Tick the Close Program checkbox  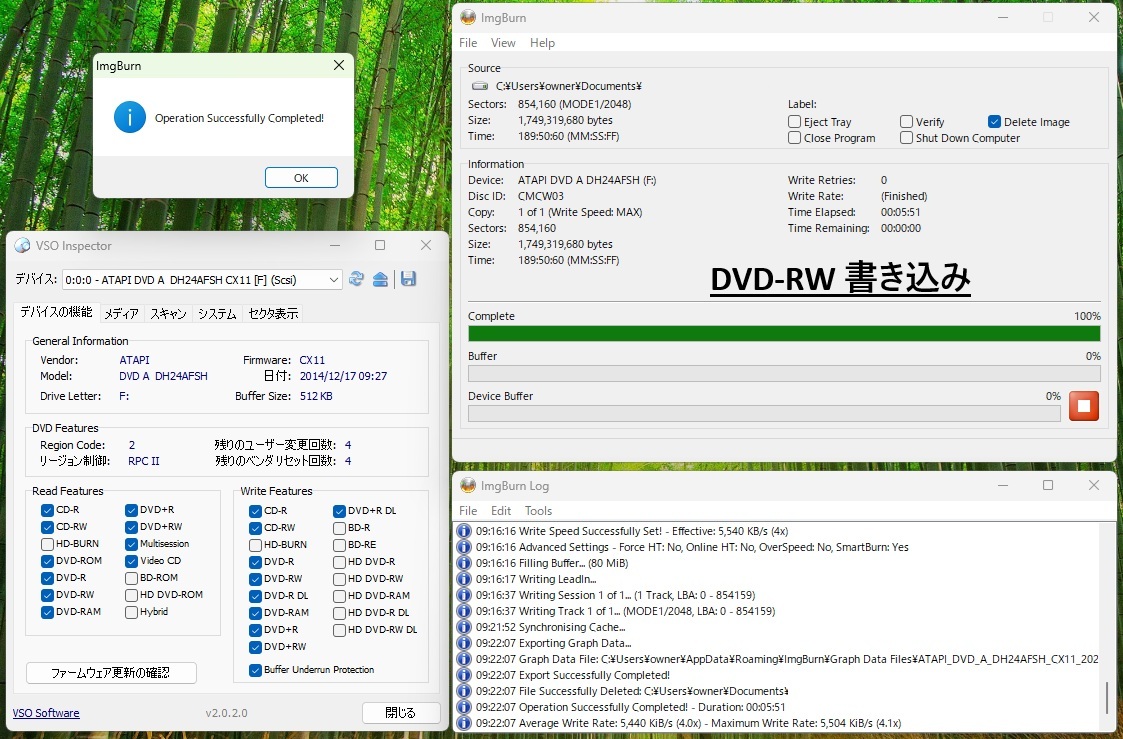click(794, 137)
